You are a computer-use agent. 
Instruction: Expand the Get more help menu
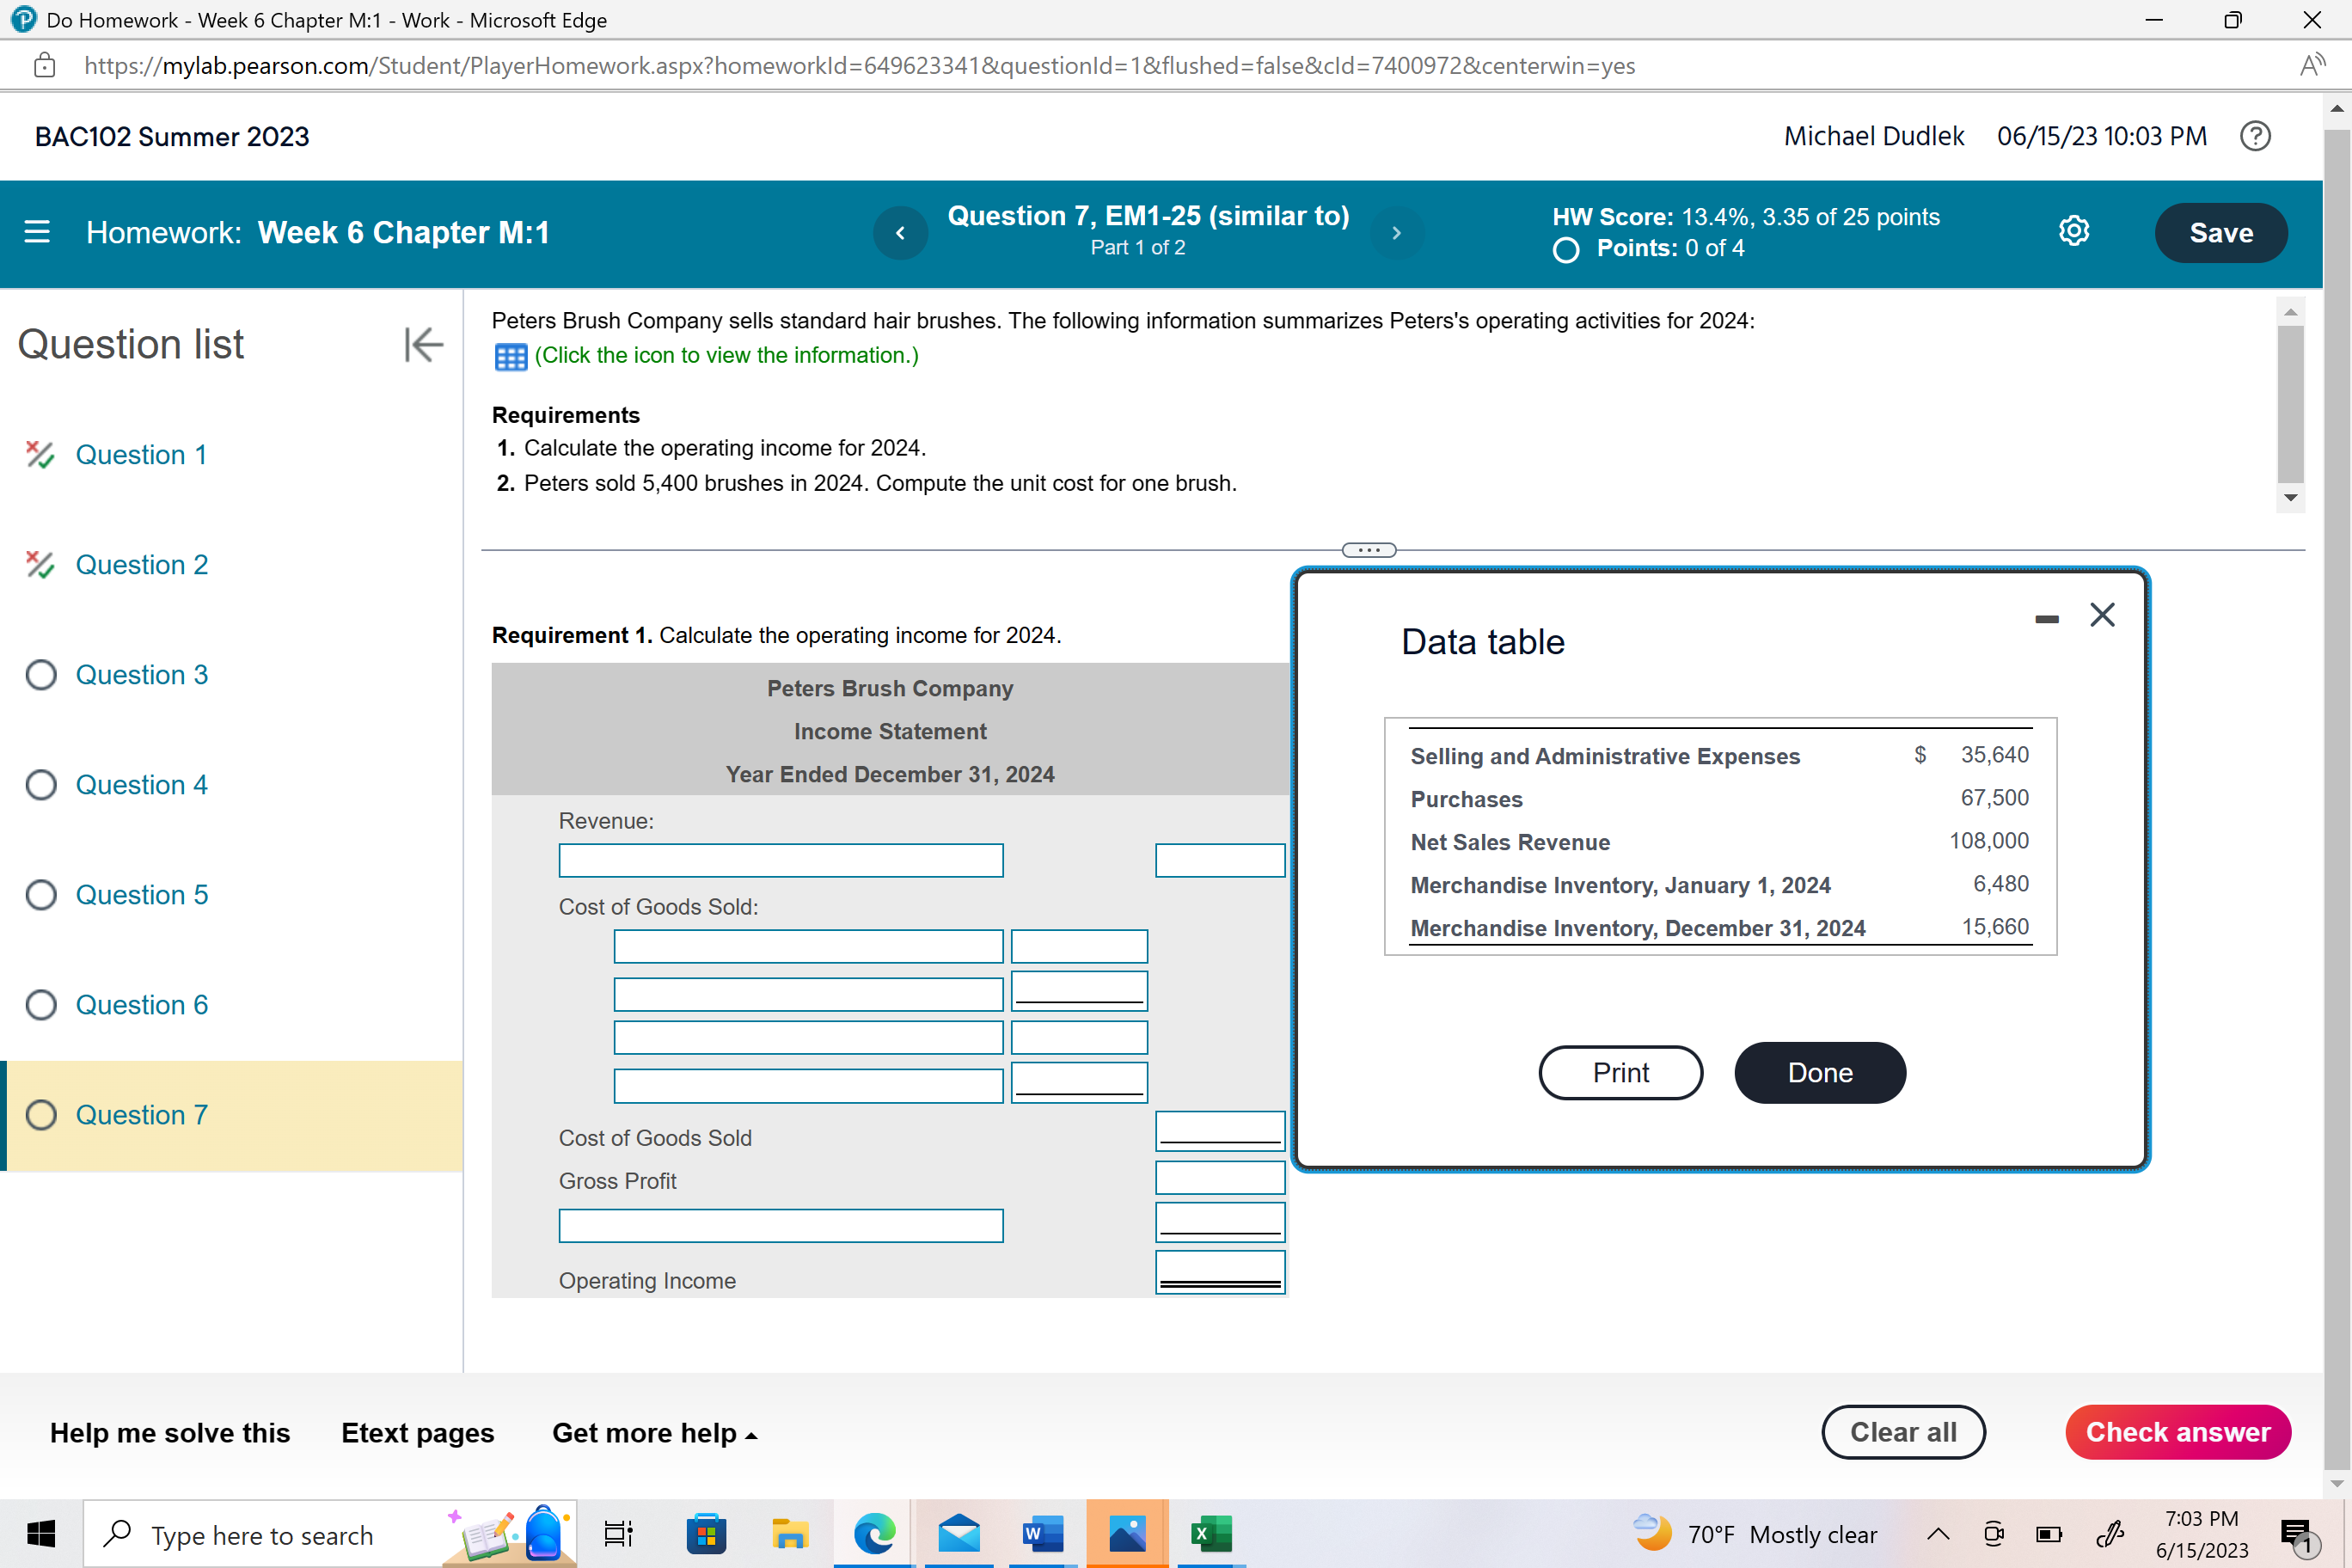click(654, 1433)
